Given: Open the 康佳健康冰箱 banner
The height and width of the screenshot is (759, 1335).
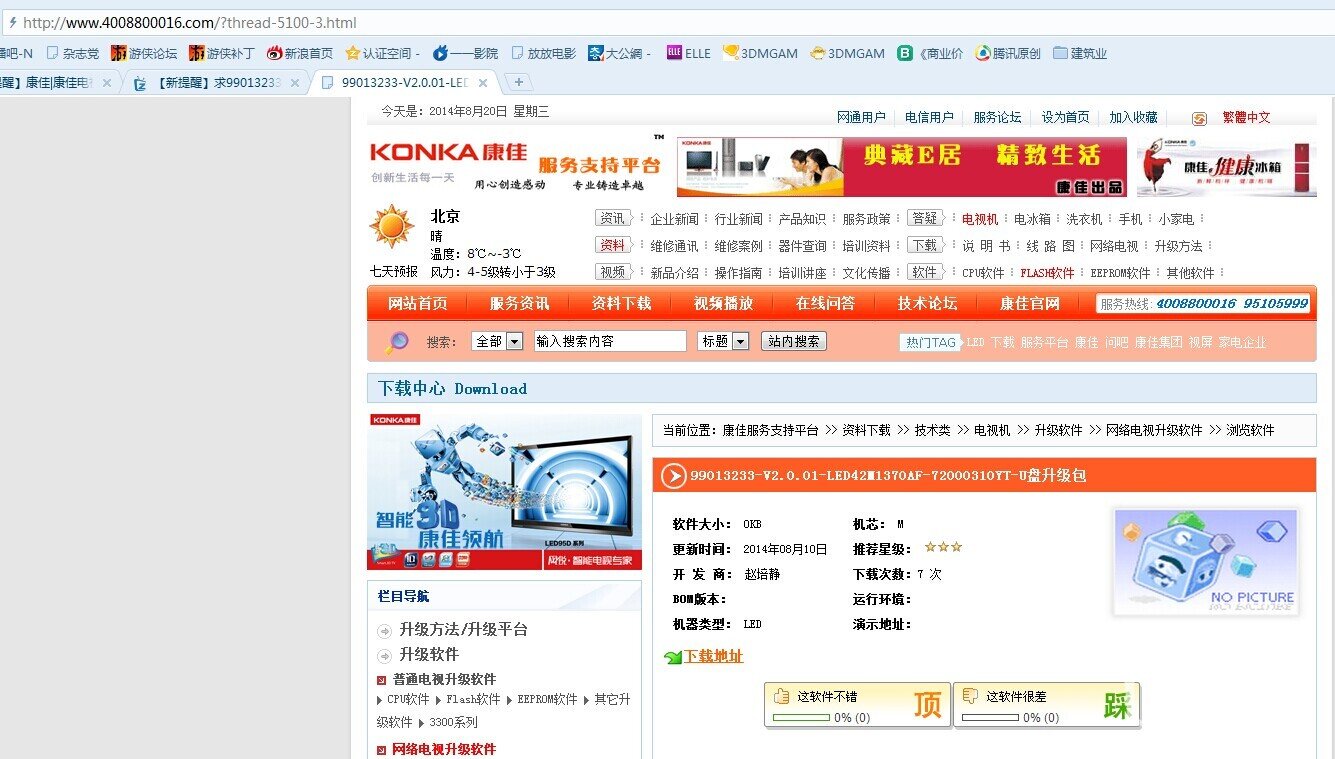Looking at the screenshot, I should point(1226,167).
